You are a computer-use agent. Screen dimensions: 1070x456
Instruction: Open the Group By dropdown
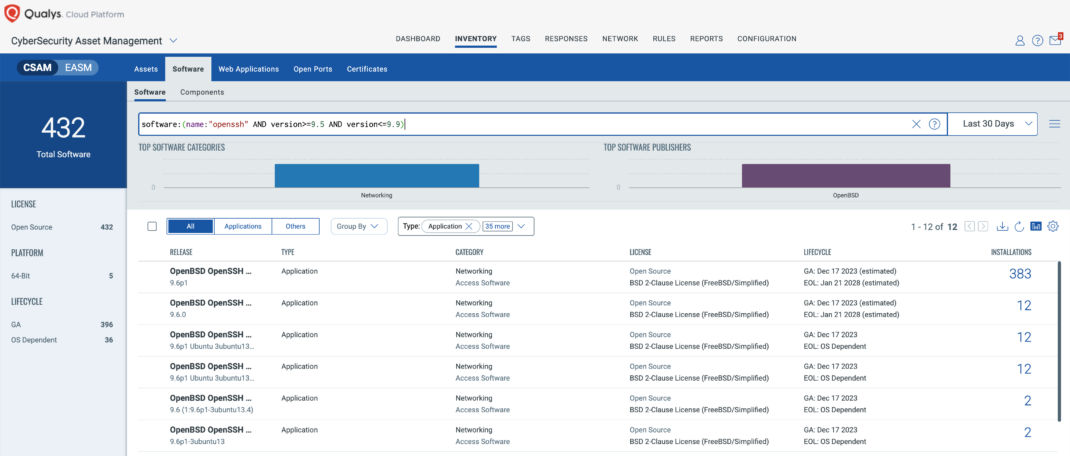tap(359, 227)
